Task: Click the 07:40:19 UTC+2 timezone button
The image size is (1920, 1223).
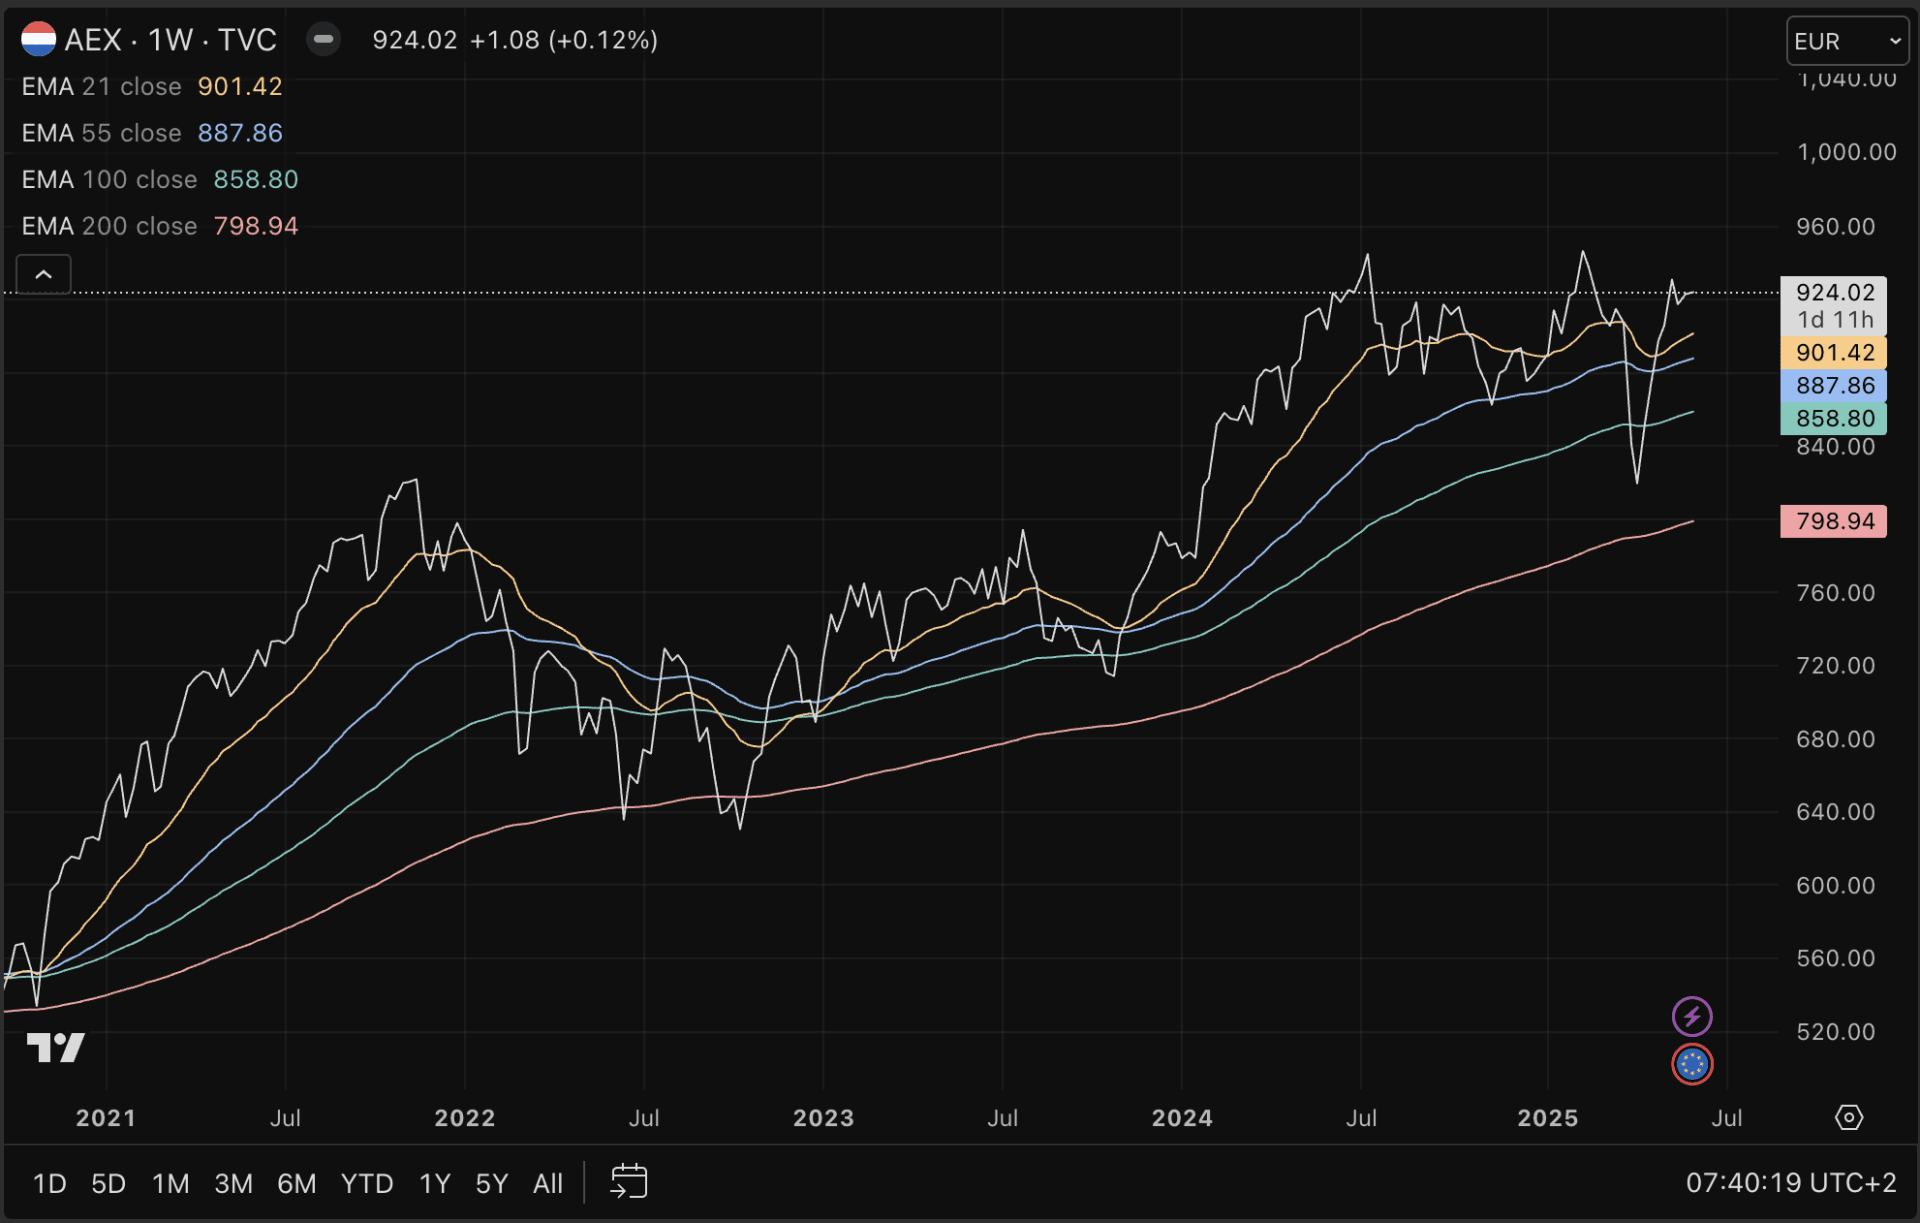Action: coord(1790,1183)
